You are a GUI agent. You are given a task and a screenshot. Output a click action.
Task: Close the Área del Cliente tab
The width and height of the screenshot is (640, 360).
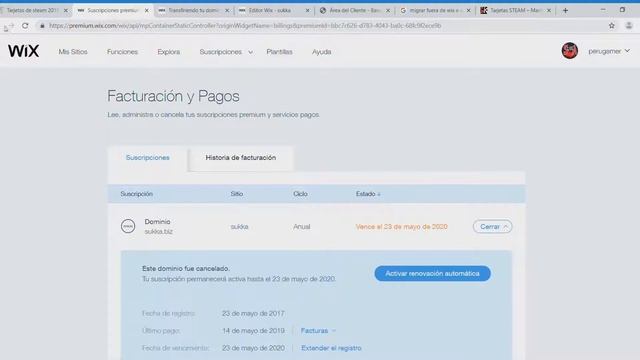click(x=388, y=10)
